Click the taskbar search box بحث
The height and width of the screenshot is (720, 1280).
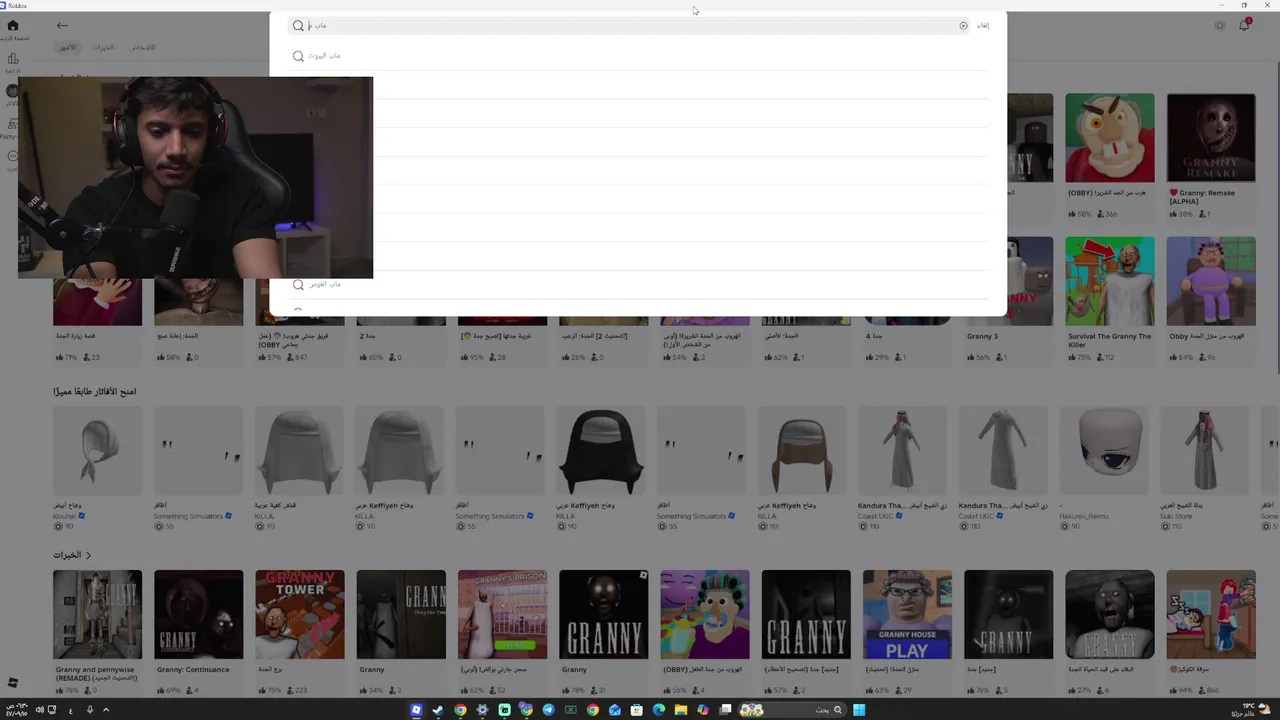point(793,710)
